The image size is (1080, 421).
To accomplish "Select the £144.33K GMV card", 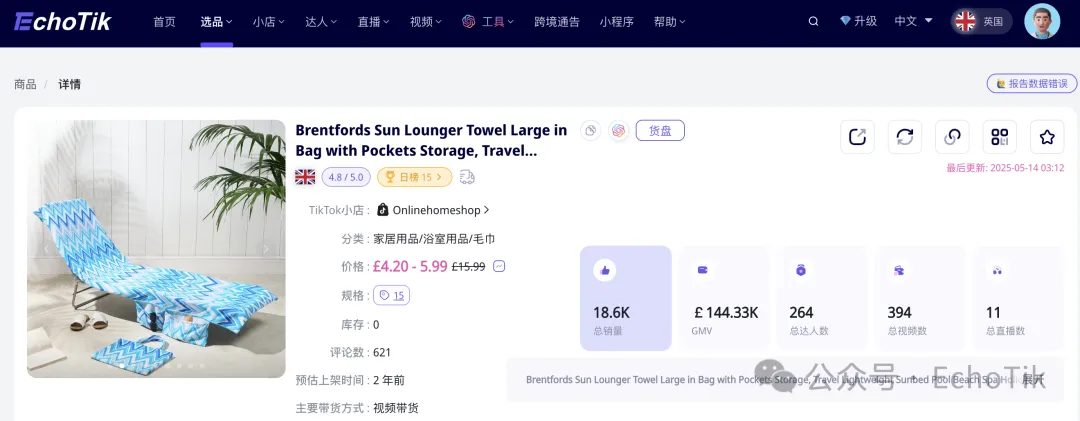I will pyautogui.click(x=724, y=298).
